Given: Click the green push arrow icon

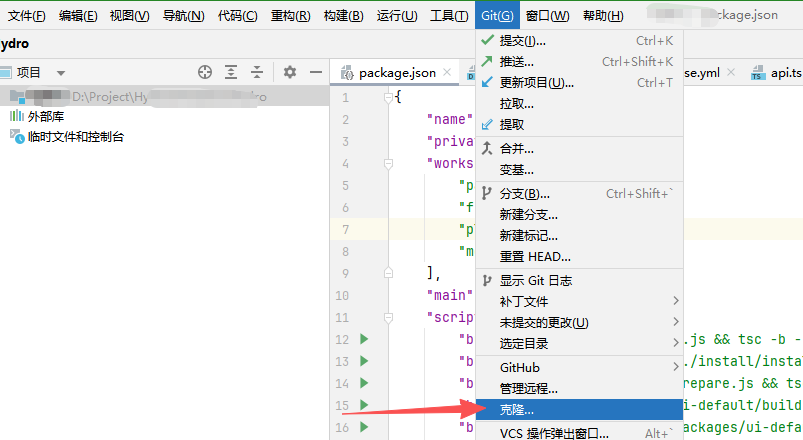Looking at the screenshot, I should (x=487, y=61).
